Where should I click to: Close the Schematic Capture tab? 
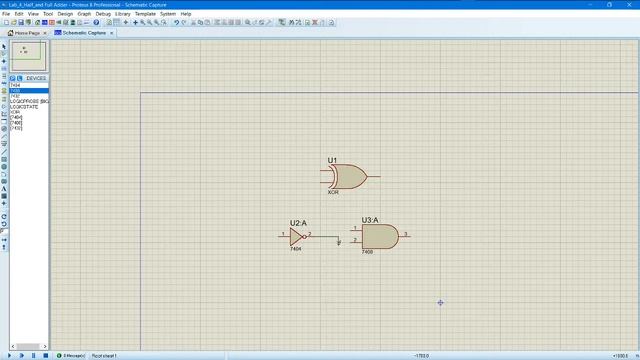click(111, 33)
